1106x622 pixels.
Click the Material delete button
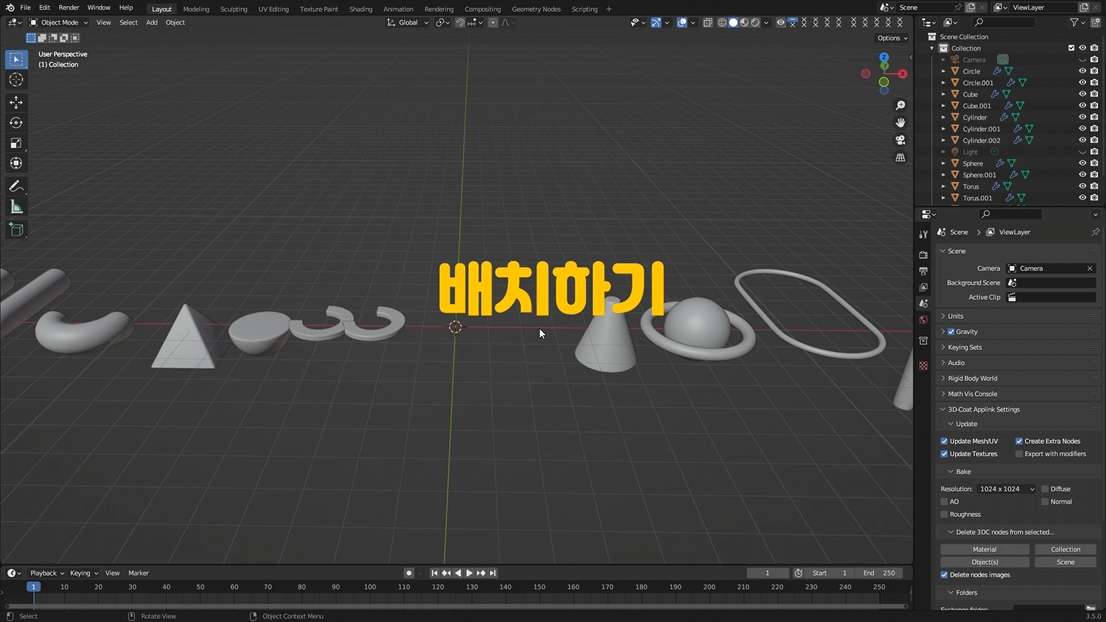[x=985, y=549]
